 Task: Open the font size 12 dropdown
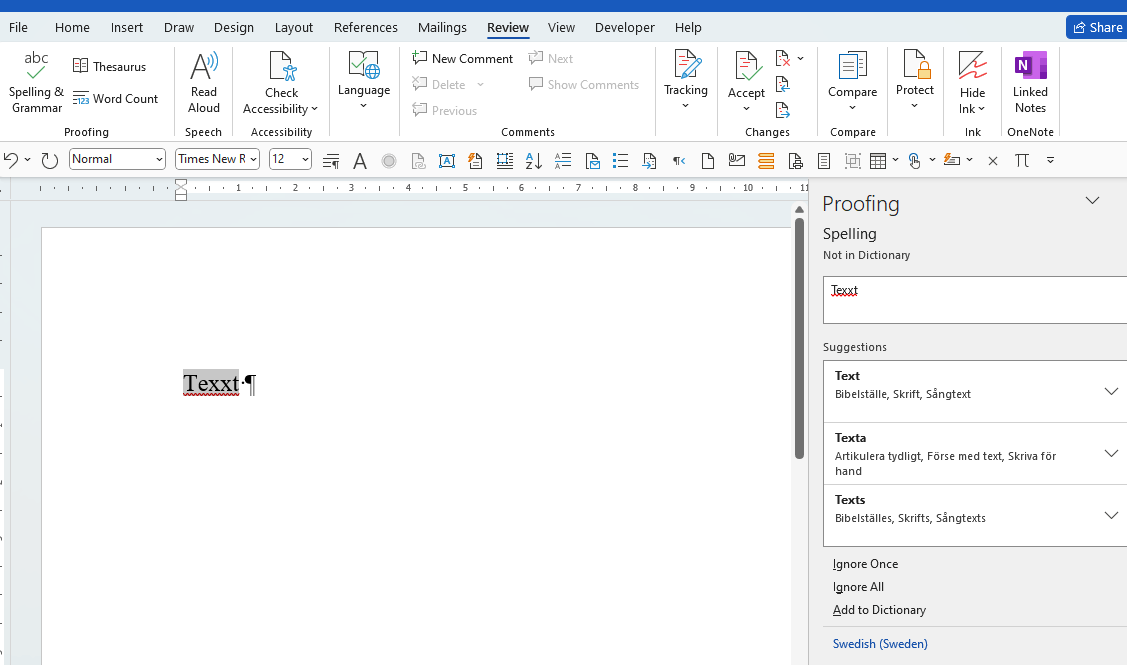(x=305, y=159)
